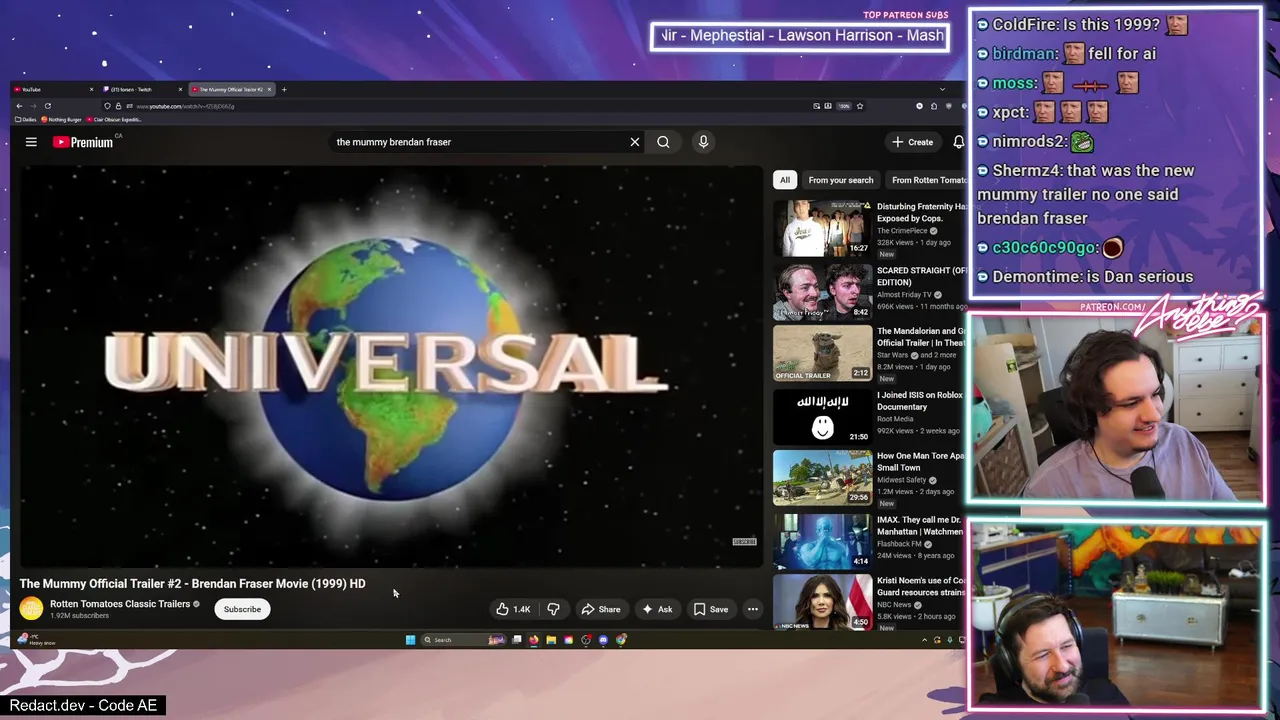Save the video to a playlist
The height and width of the screenshot is (720, 1280).
click(711, 609)
